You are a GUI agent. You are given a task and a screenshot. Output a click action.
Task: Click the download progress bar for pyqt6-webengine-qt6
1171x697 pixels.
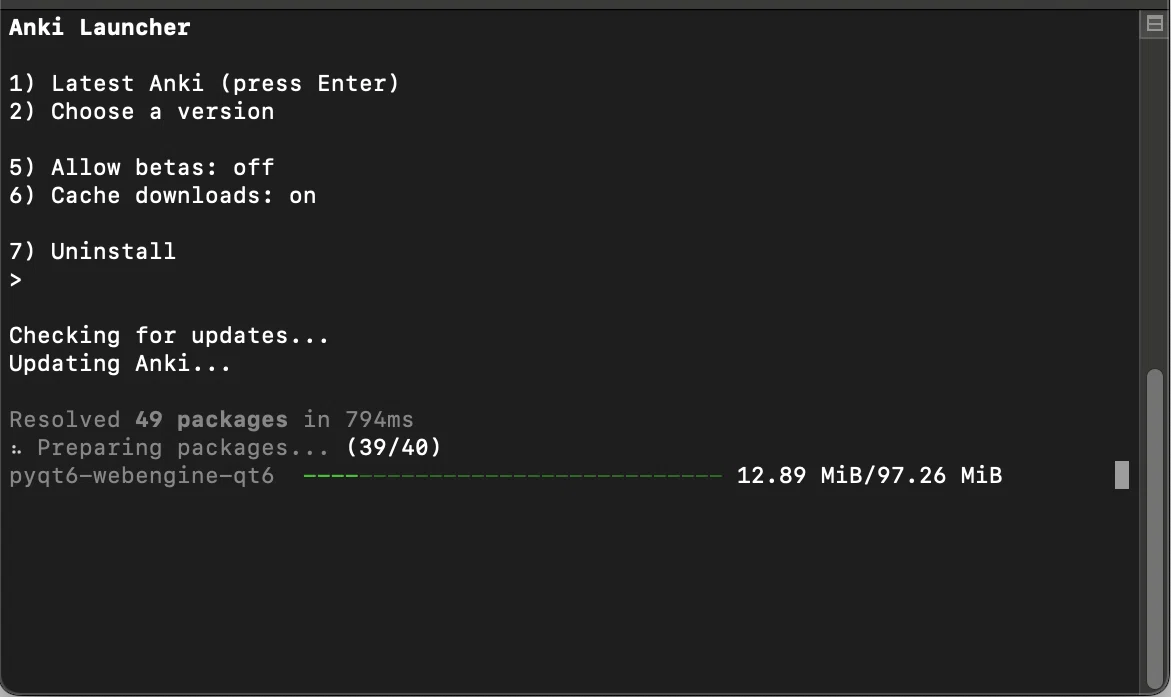pos(512,475)
